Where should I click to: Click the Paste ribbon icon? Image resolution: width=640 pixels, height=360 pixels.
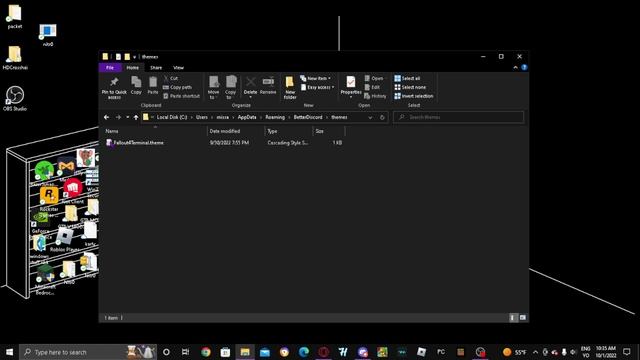(153, 85)
